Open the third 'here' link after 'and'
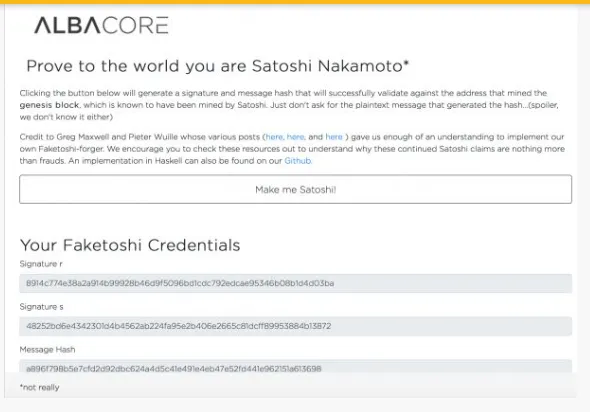Screen dimensions: 590x412 click(334, 137)
